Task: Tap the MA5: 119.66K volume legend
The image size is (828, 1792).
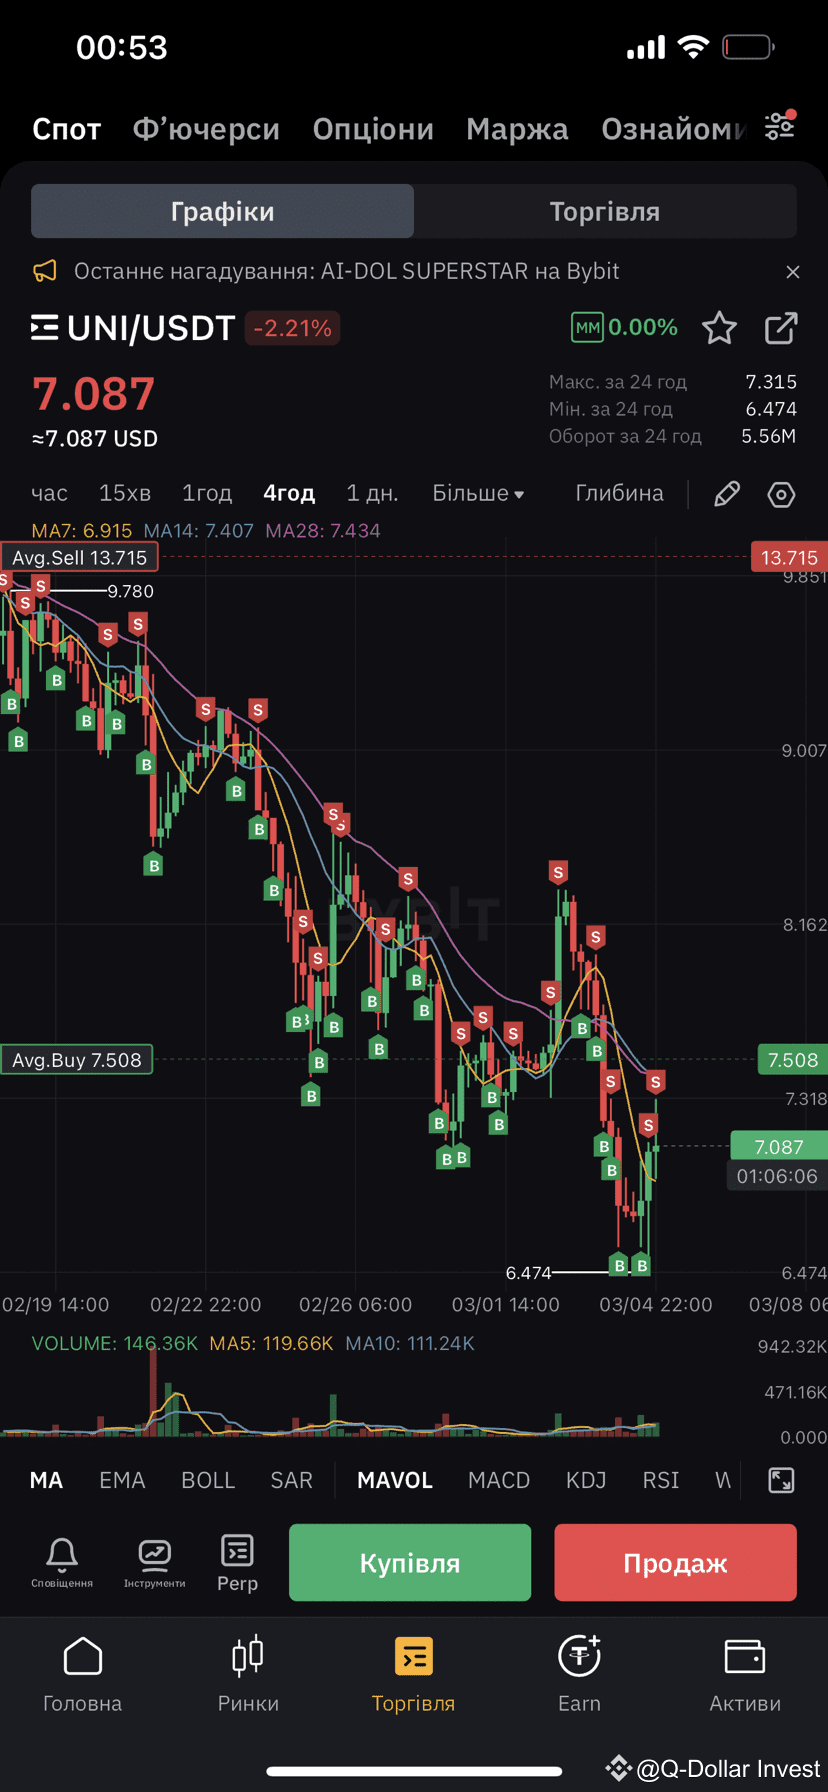Action: [271, 1343]
